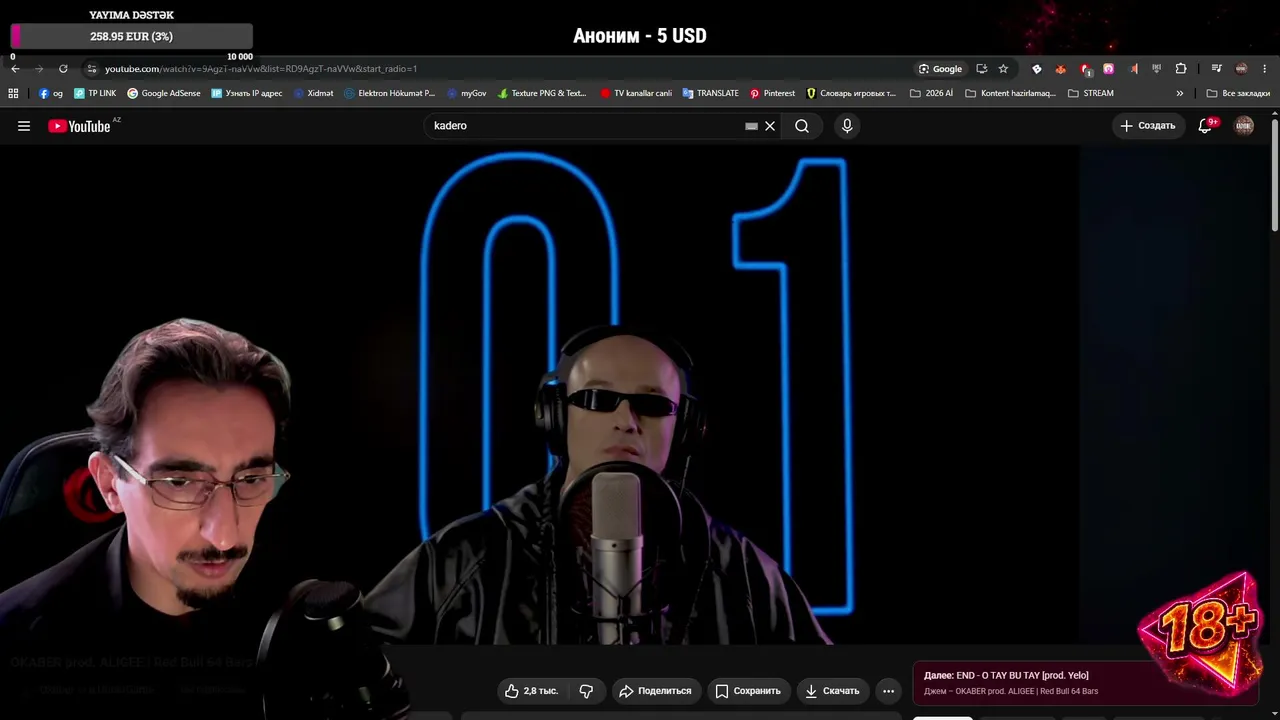Viewport: 1280px width, 720px height.
Task: Go to the YouTube home logo
Action: click(x=79, y=126)
